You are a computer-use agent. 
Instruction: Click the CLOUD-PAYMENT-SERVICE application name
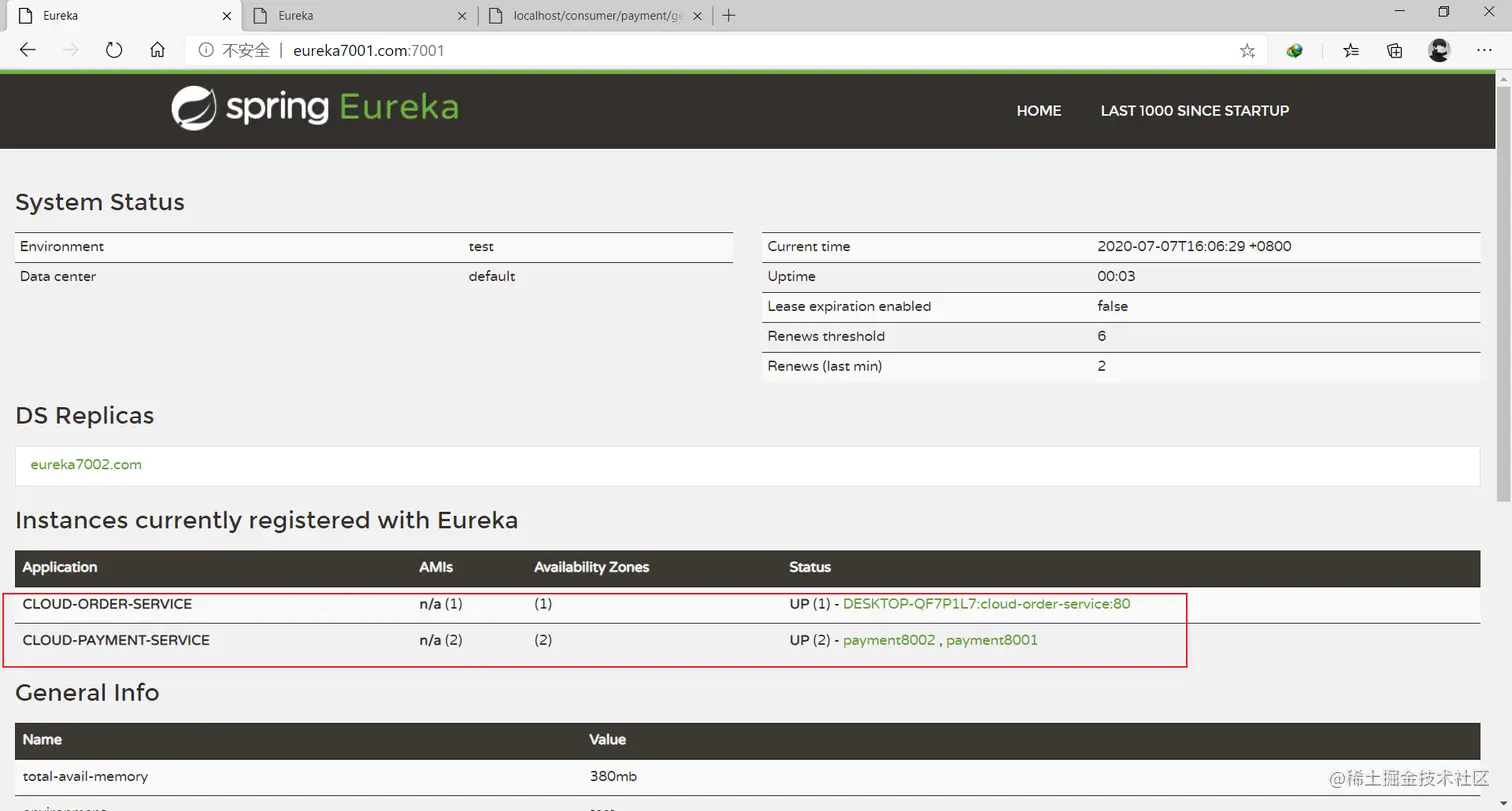coord(116,640)
